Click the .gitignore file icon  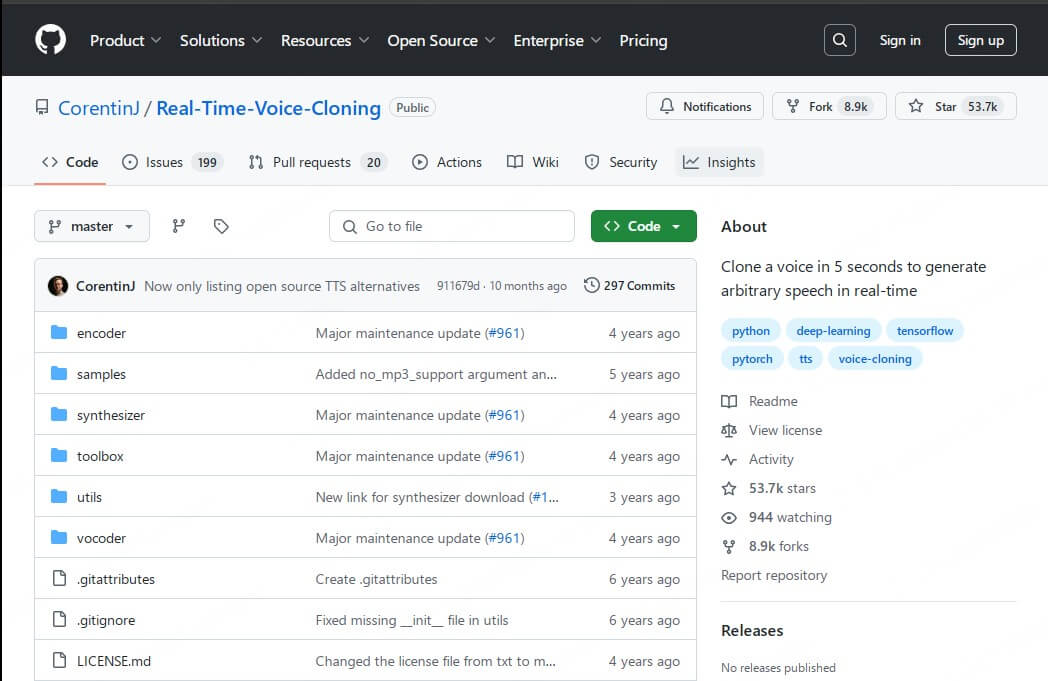click(x=59, y=620)
